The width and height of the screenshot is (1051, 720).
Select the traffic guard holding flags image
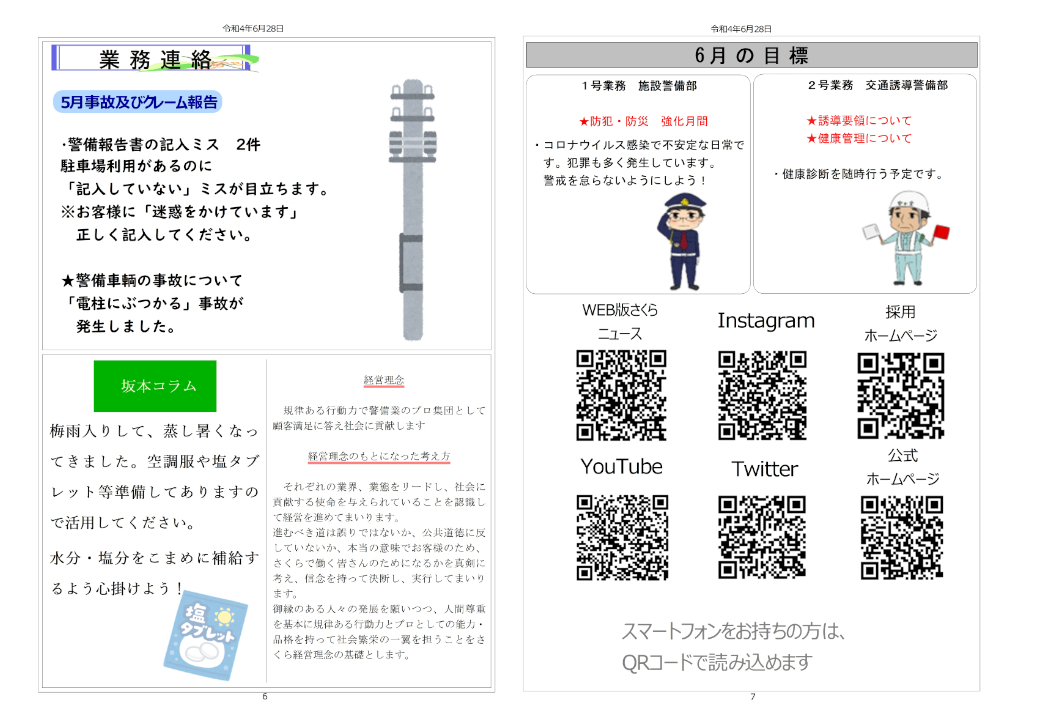click(x=905, y=238)
